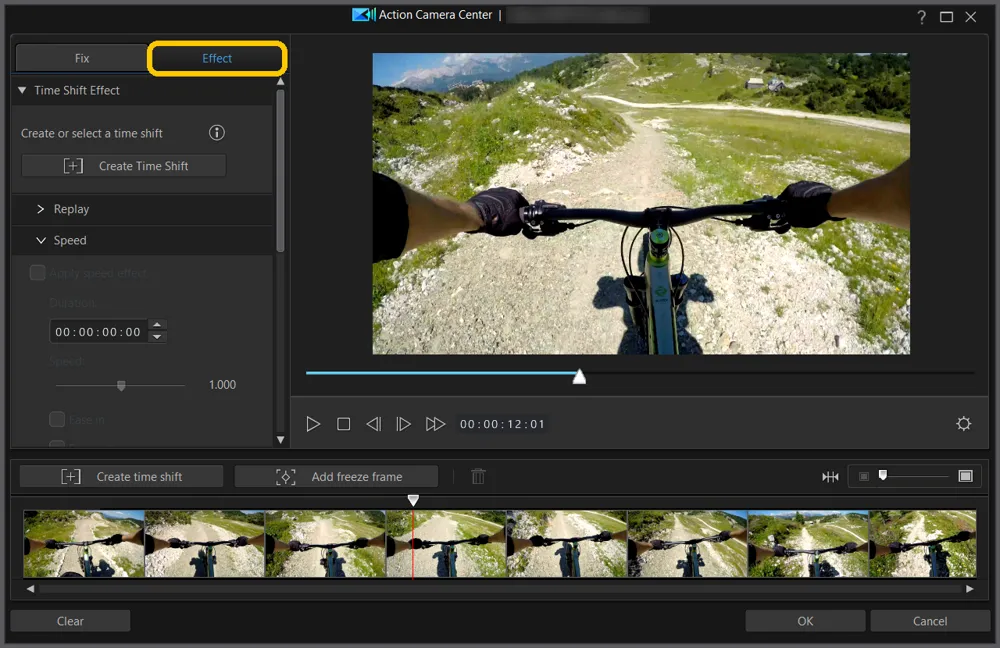Click the timeline zoom slider handle
The image size is (1000, 648).
point(883,475)
